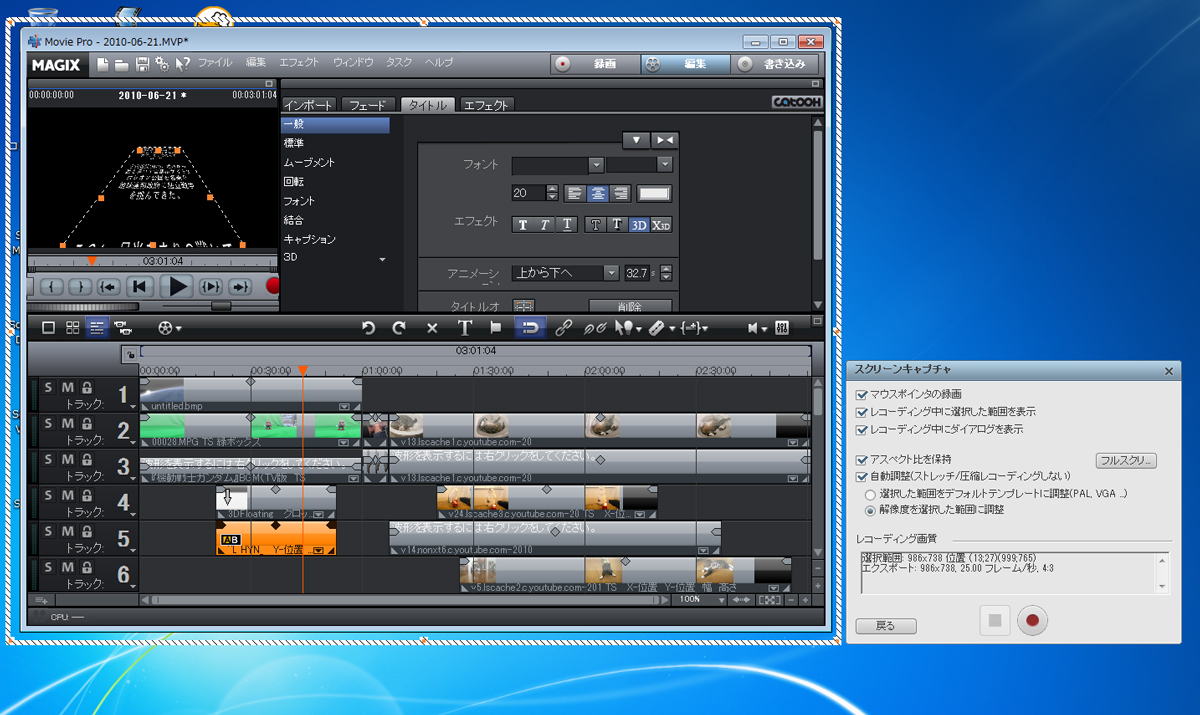Delete object with the X toolbar icon
The height and width of the screenshot is (715, 1200).
coord(432,327)
